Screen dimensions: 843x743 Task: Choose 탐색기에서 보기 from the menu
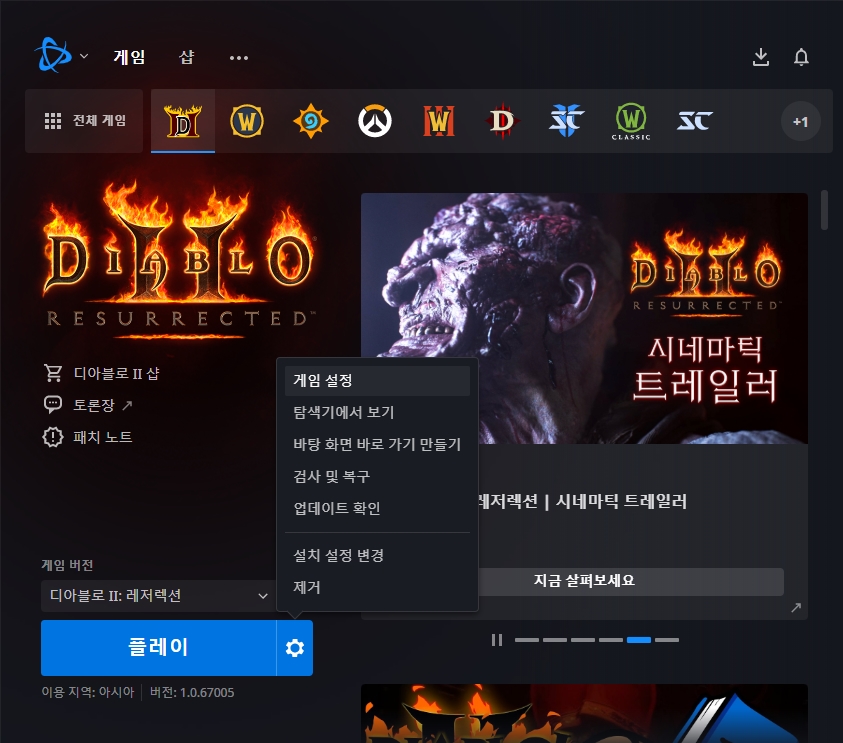pos(377,412)
